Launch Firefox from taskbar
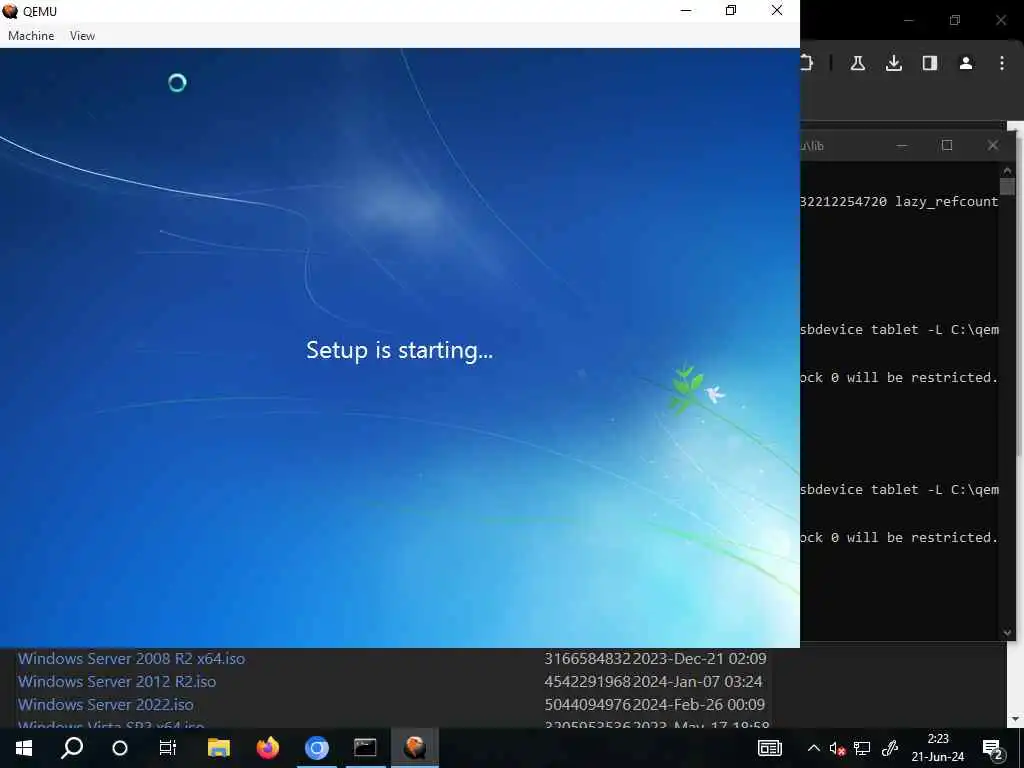This screenshot has width=1024, height=768. (x=268, y=748)
